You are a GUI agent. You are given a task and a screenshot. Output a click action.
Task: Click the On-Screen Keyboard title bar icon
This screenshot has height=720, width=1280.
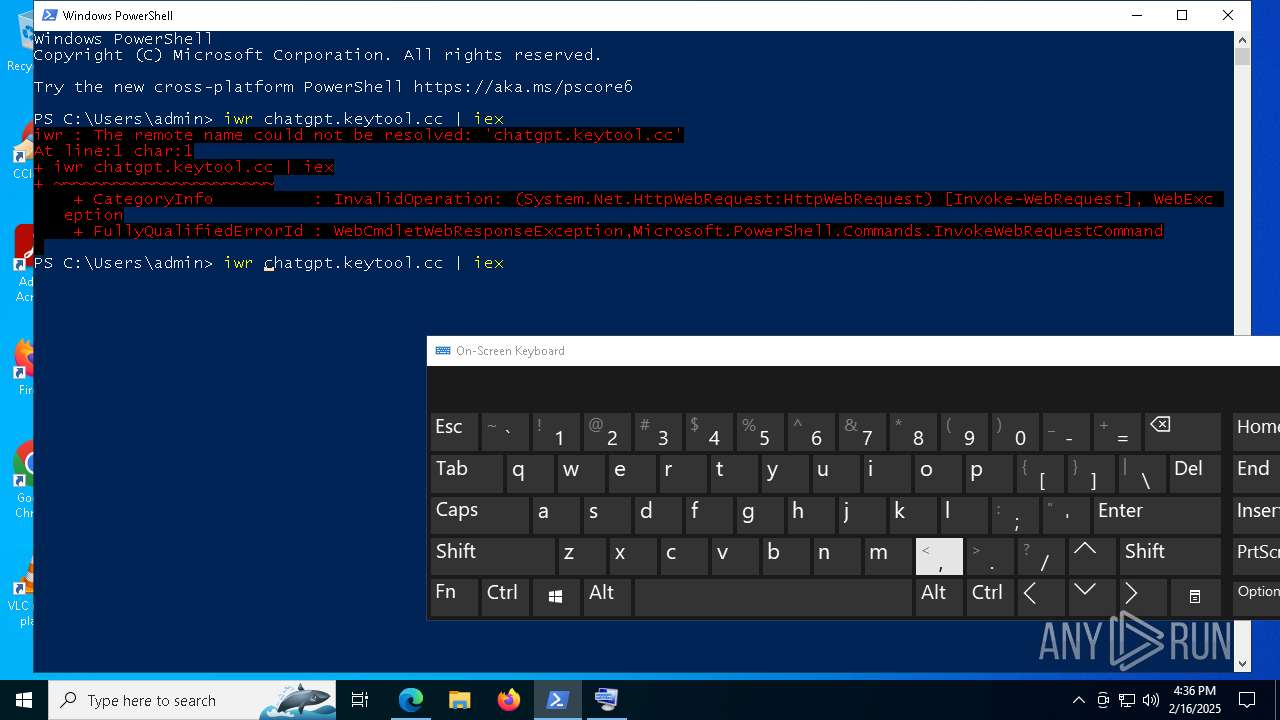click(x=443, y=351)
